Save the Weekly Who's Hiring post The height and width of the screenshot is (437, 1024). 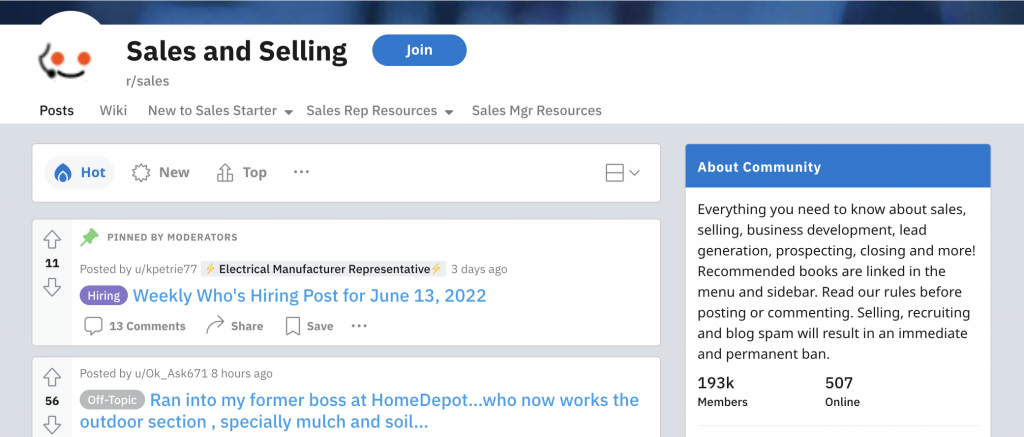tap(309, 326)
